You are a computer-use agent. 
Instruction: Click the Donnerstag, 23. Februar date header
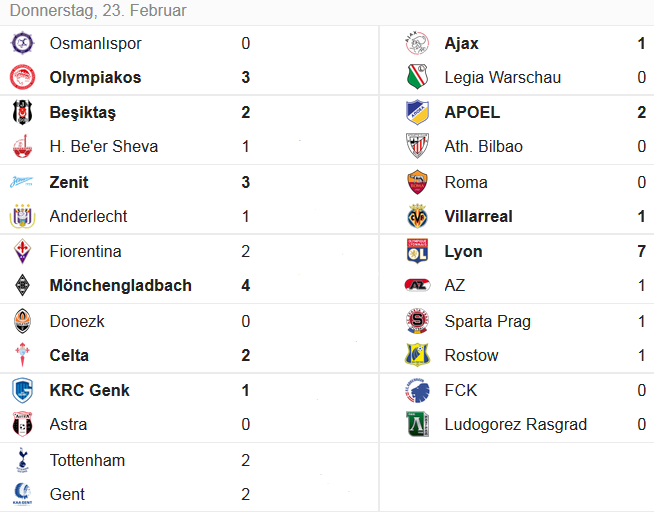tap(98, 10)
